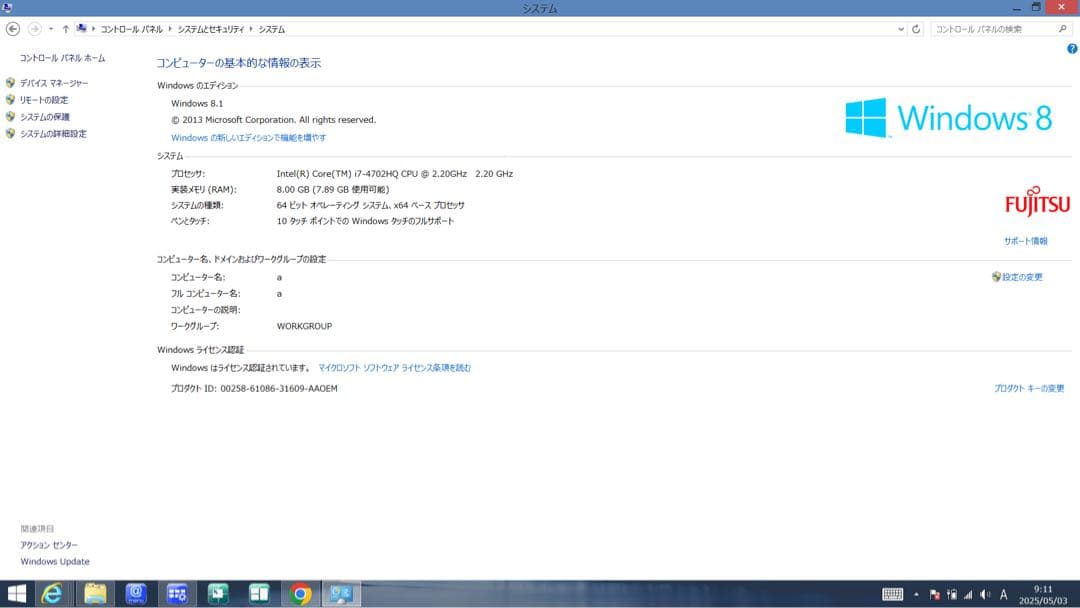Open Windows Update from the related items
This screenshot has width=1080, height=608.
pos(54,561)
